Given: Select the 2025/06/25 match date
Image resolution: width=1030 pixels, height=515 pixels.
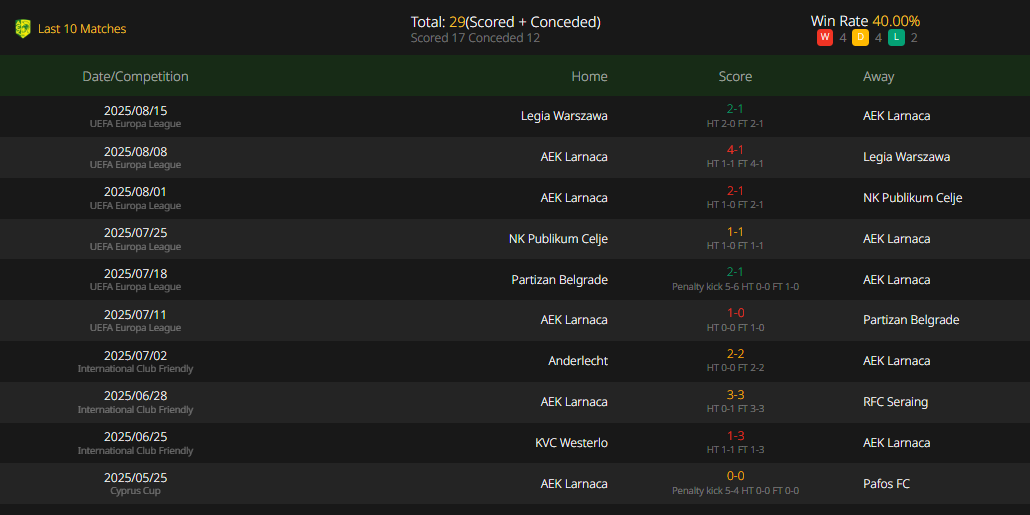Looking at the screenshot, I should coord(135,437).
